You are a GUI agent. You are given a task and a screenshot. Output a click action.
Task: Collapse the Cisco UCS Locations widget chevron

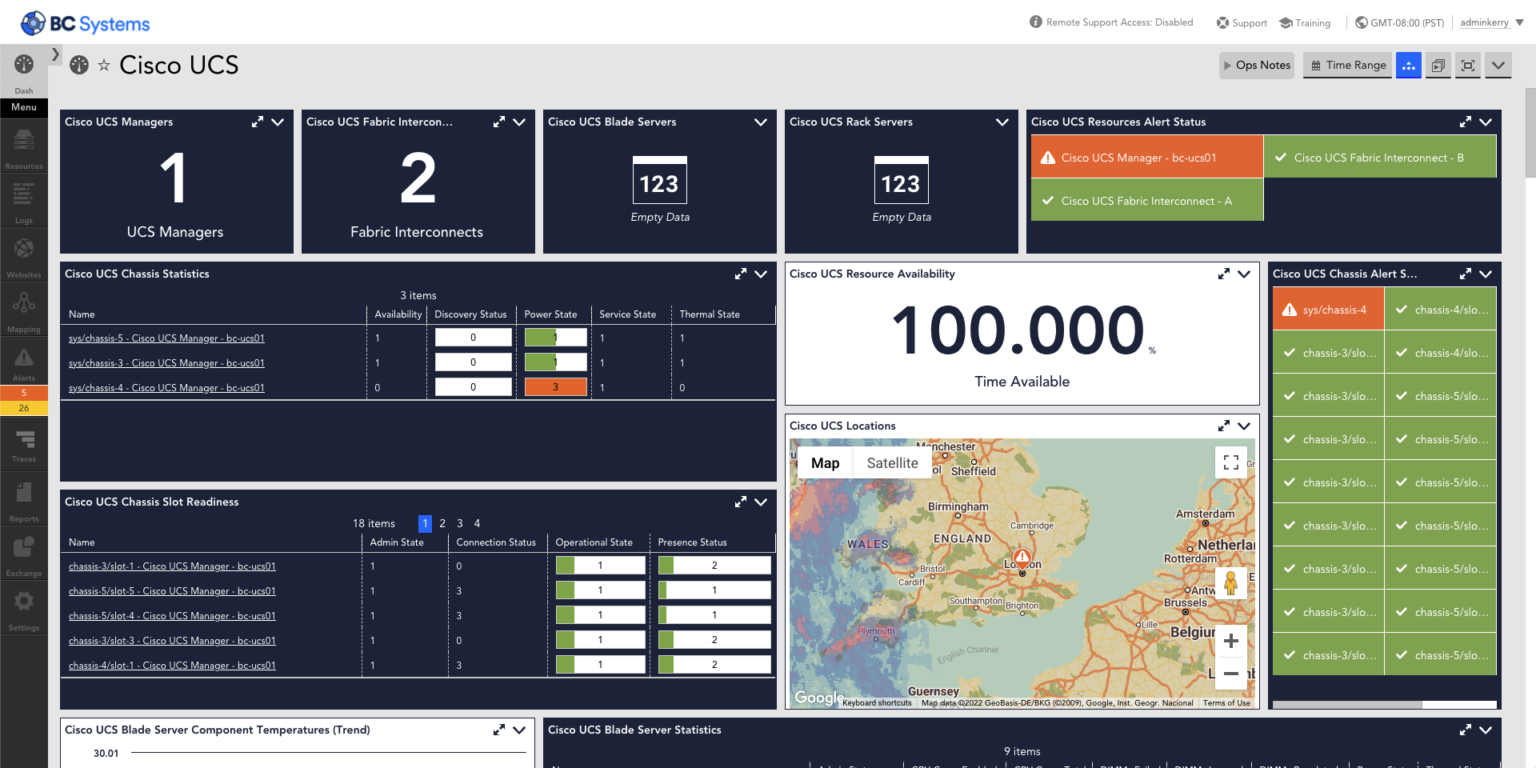pos(1244,425)
